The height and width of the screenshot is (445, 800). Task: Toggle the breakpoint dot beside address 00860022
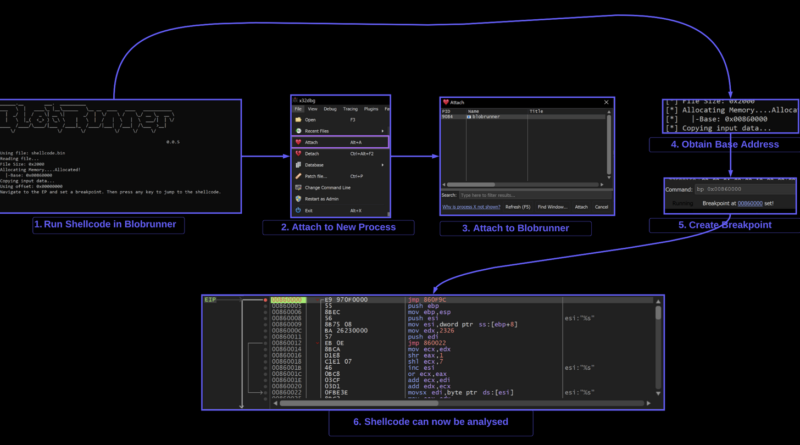[x=265, y=392]
